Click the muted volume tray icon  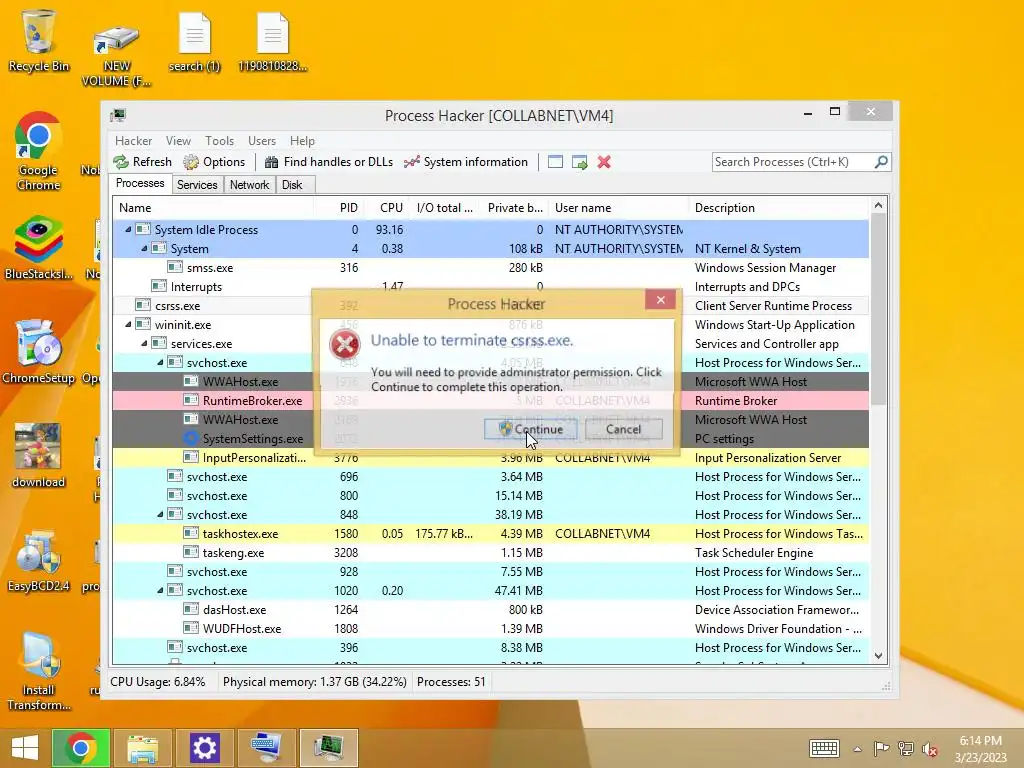pos(930,749)
